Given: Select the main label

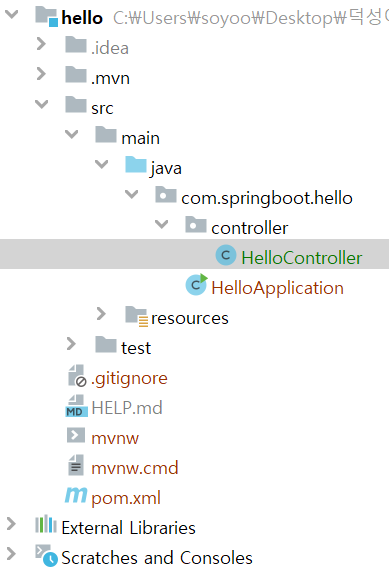Looking at the screenshot, I should point(141,138).
